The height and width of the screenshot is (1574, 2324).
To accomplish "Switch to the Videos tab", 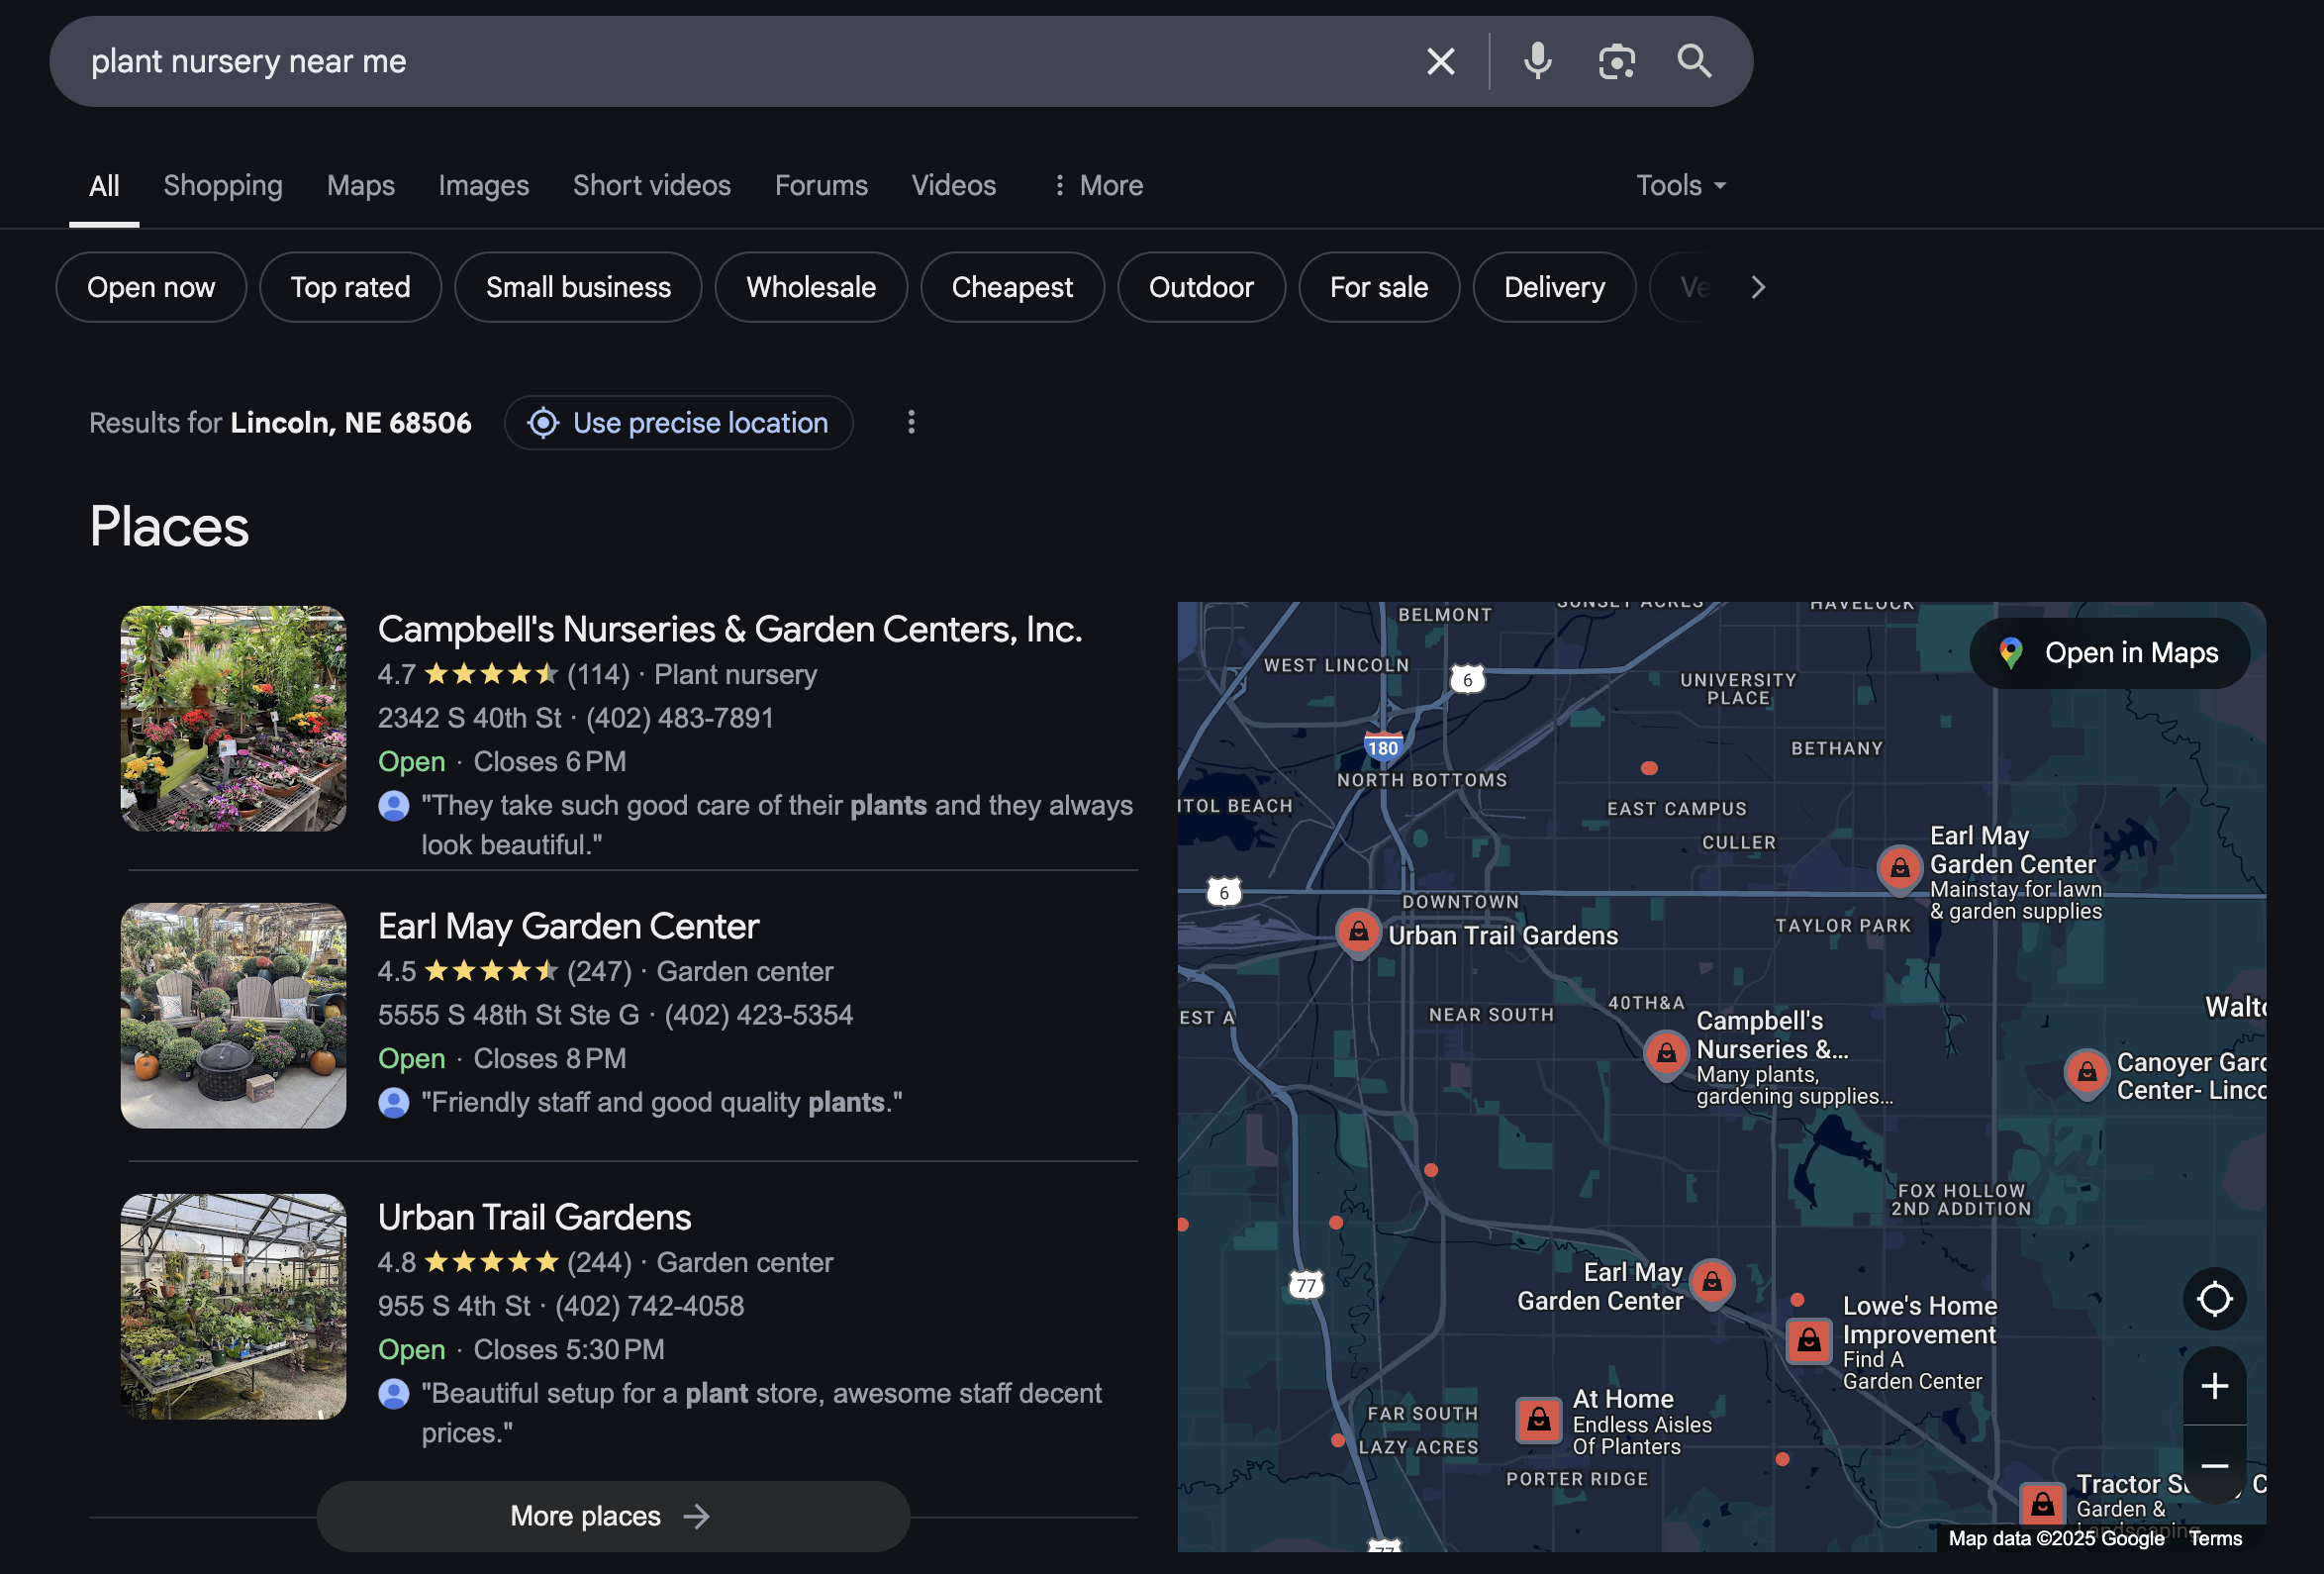I will coord(954,186).
